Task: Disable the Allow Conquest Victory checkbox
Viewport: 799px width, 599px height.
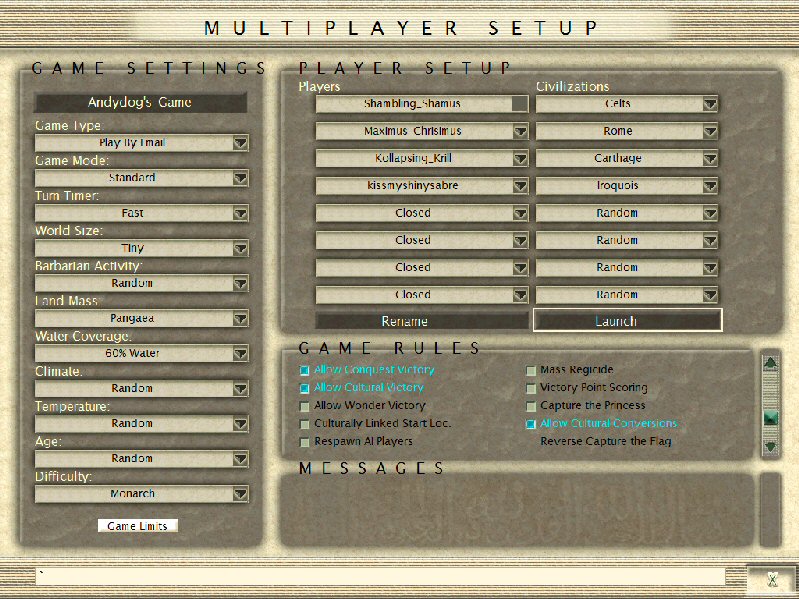Action: [305, 370]
